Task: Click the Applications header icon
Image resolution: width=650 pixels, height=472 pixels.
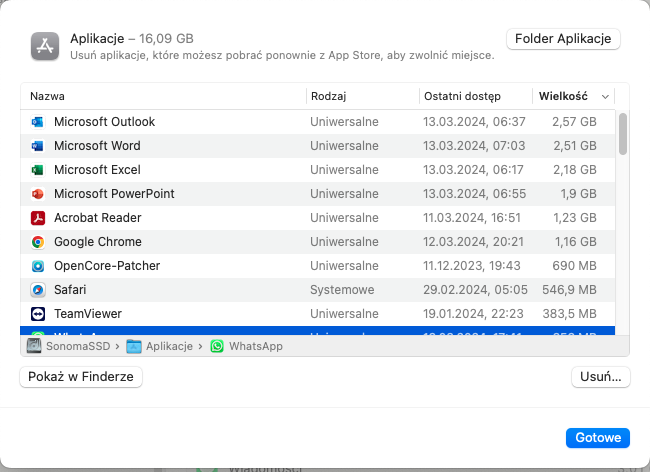Action: [x=46, y=46]
